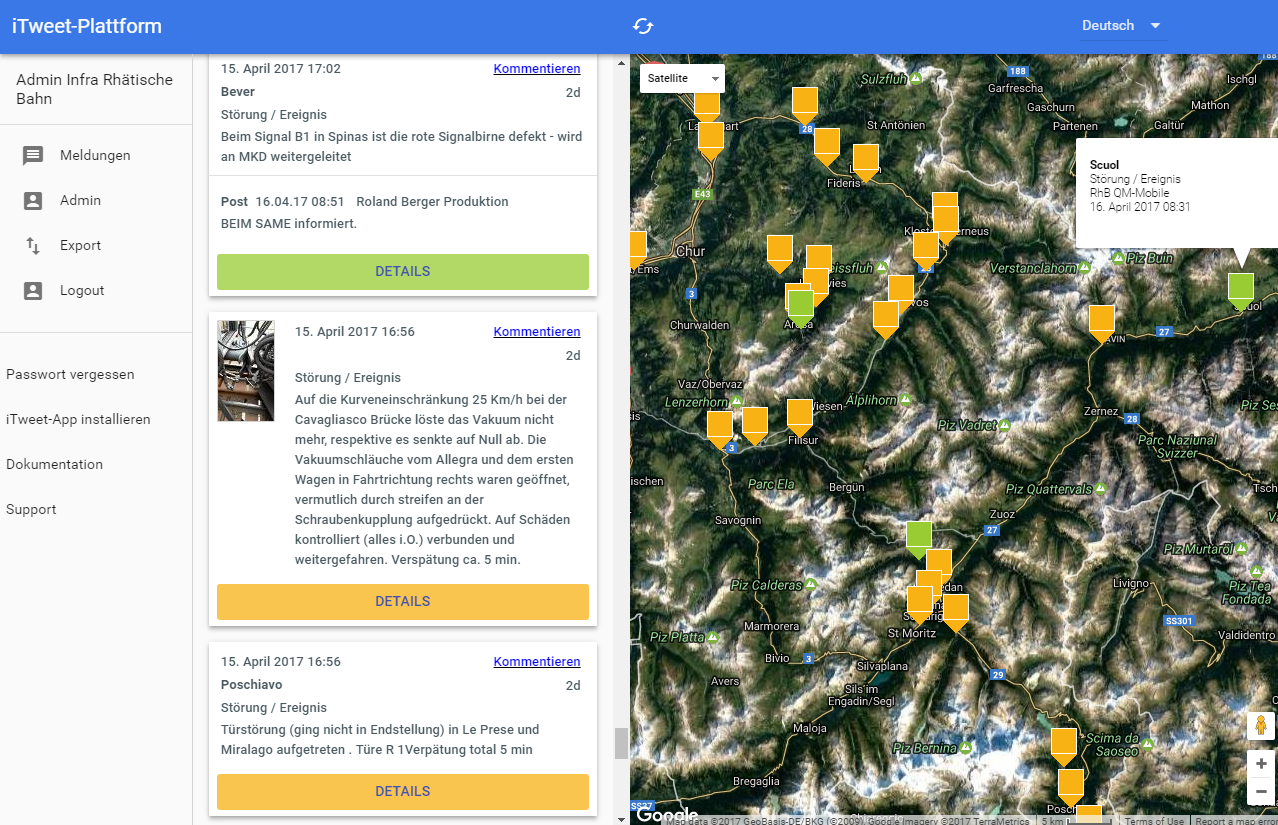Zoom out on the map

(1261, 791)
